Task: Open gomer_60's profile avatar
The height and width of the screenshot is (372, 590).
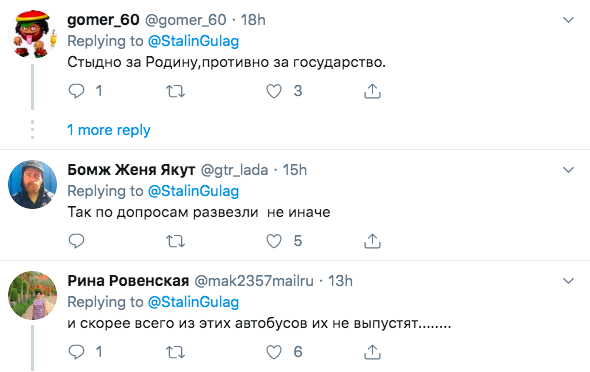Action: coord(33,34)
